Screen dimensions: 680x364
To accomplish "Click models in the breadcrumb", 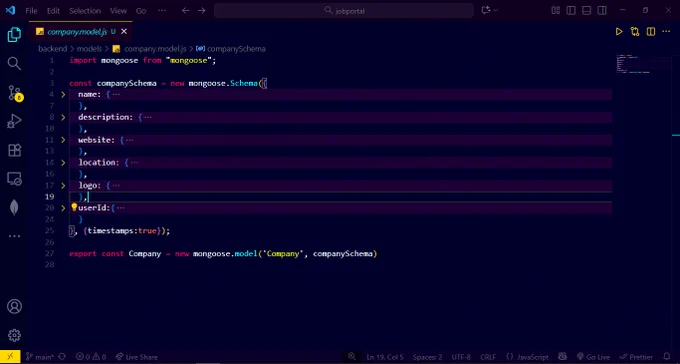I will [x=89, y=49].
